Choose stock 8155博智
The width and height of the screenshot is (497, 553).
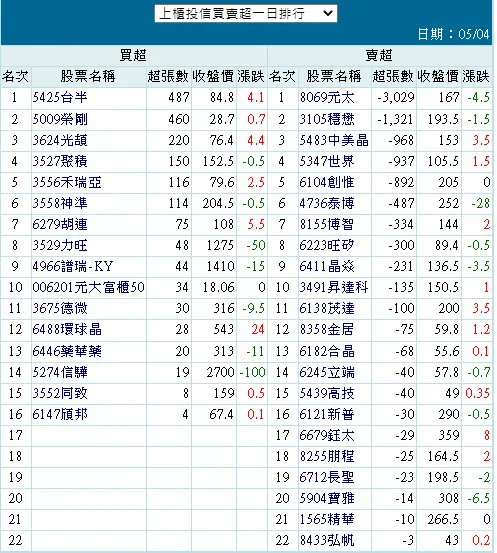pyautogui.click(x=327, y=224)
